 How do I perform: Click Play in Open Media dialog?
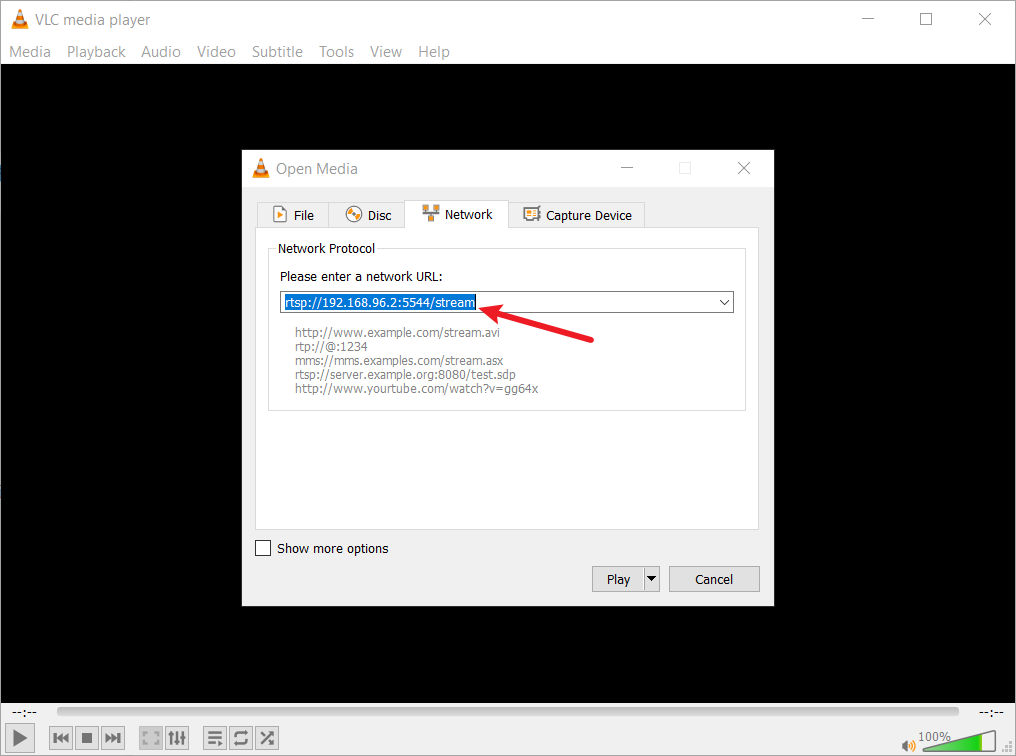tap(618, 579)
